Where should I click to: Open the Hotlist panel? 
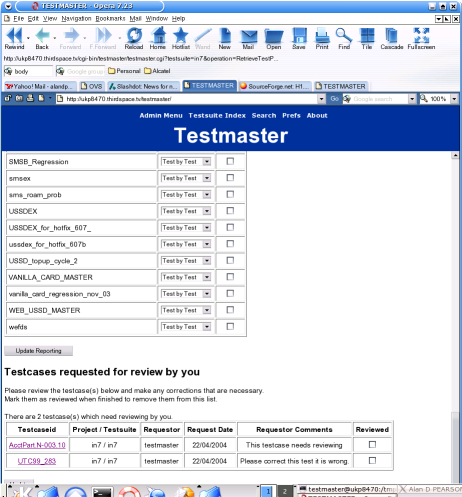pyautogui.click(x=181, y=38)
